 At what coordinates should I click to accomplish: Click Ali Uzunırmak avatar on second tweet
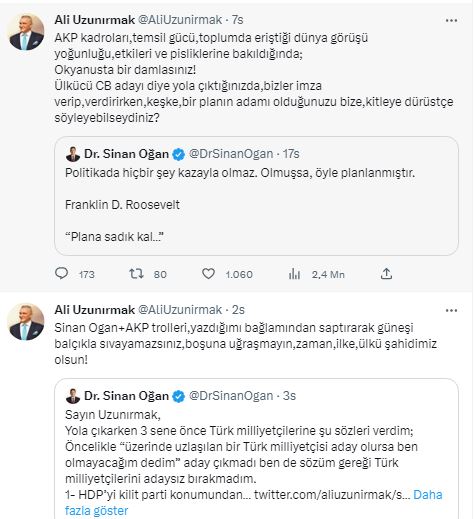26,322
